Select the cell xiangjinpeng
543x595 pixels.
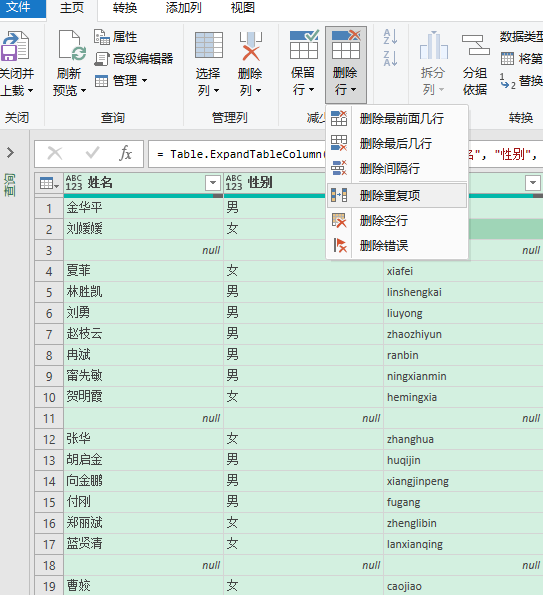463,481
